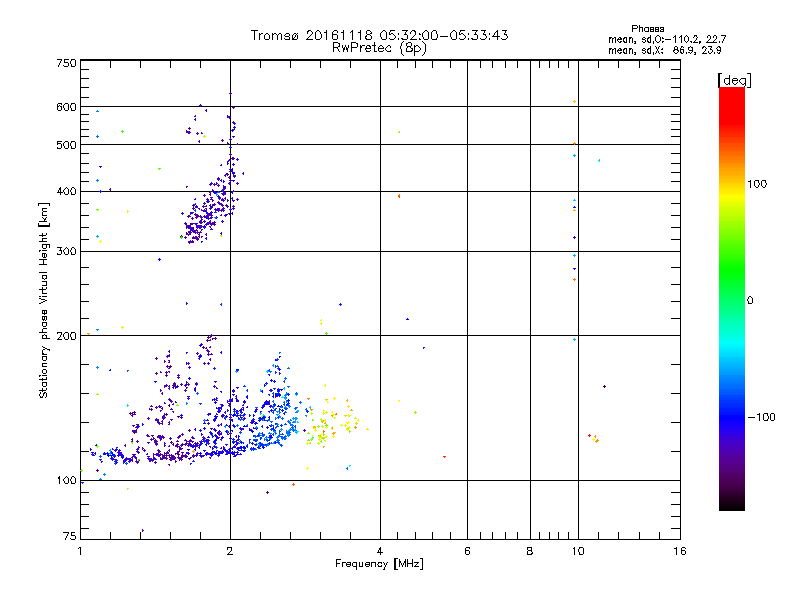Click the dark point right of 10 MHz near 150 km
Viewport: 800px width, 600px height.
tap(605, 386)
